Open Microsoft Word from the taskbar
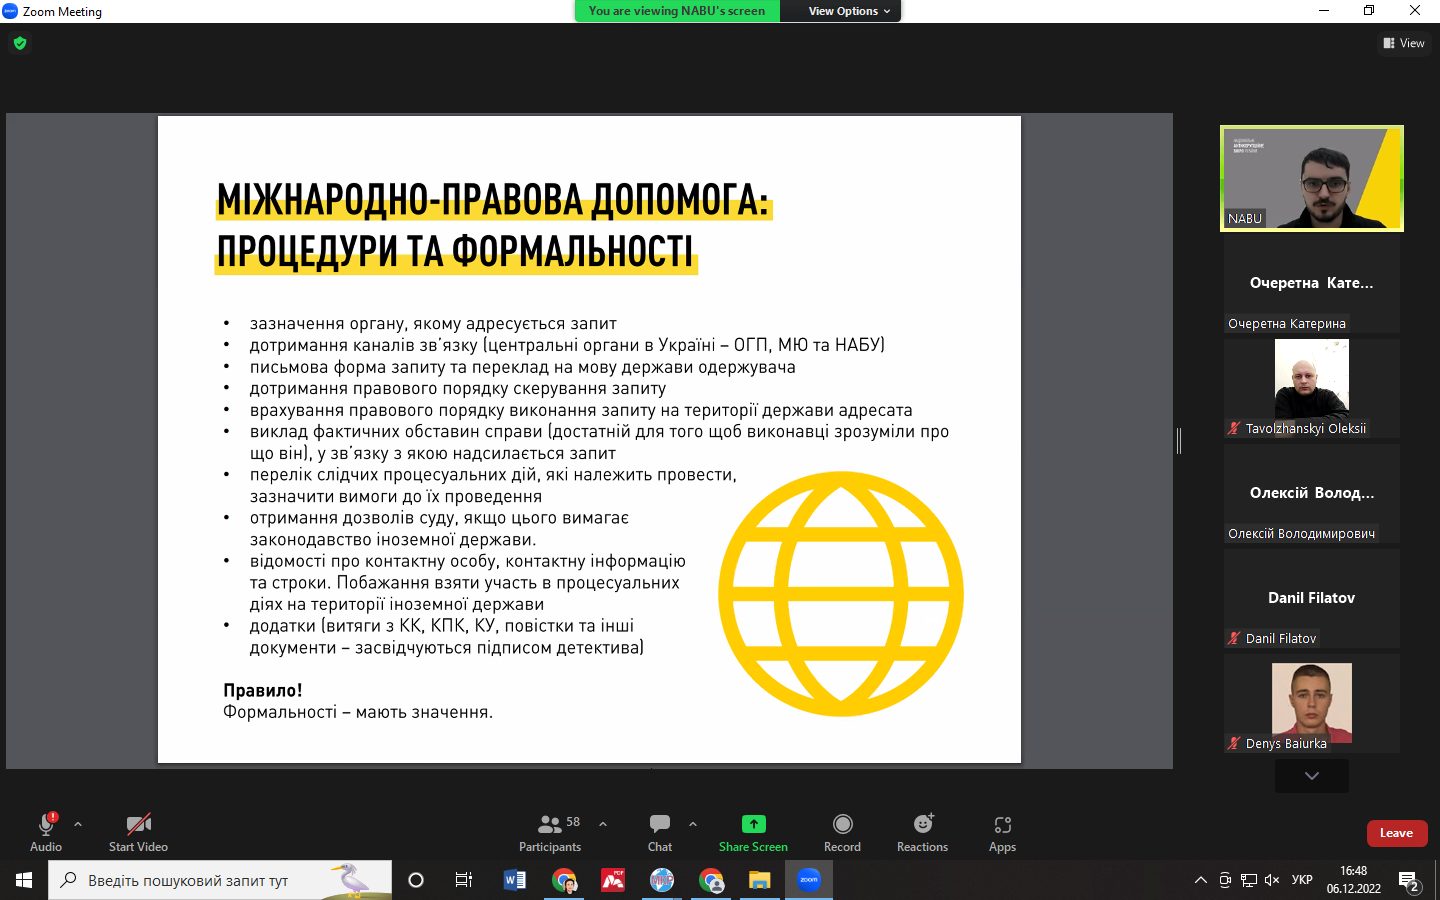Screen dimensions: 1440x900 tap(515, 880)
